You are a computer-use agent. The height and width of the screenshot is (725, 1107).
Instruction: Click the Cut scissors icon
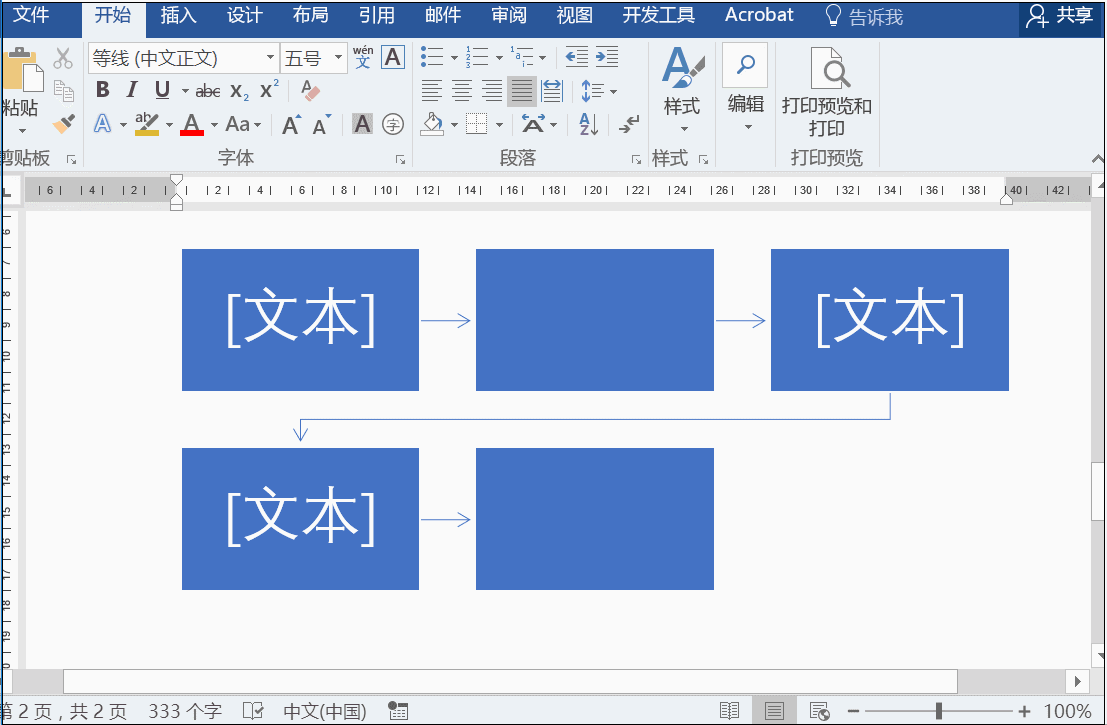point(63,59)
